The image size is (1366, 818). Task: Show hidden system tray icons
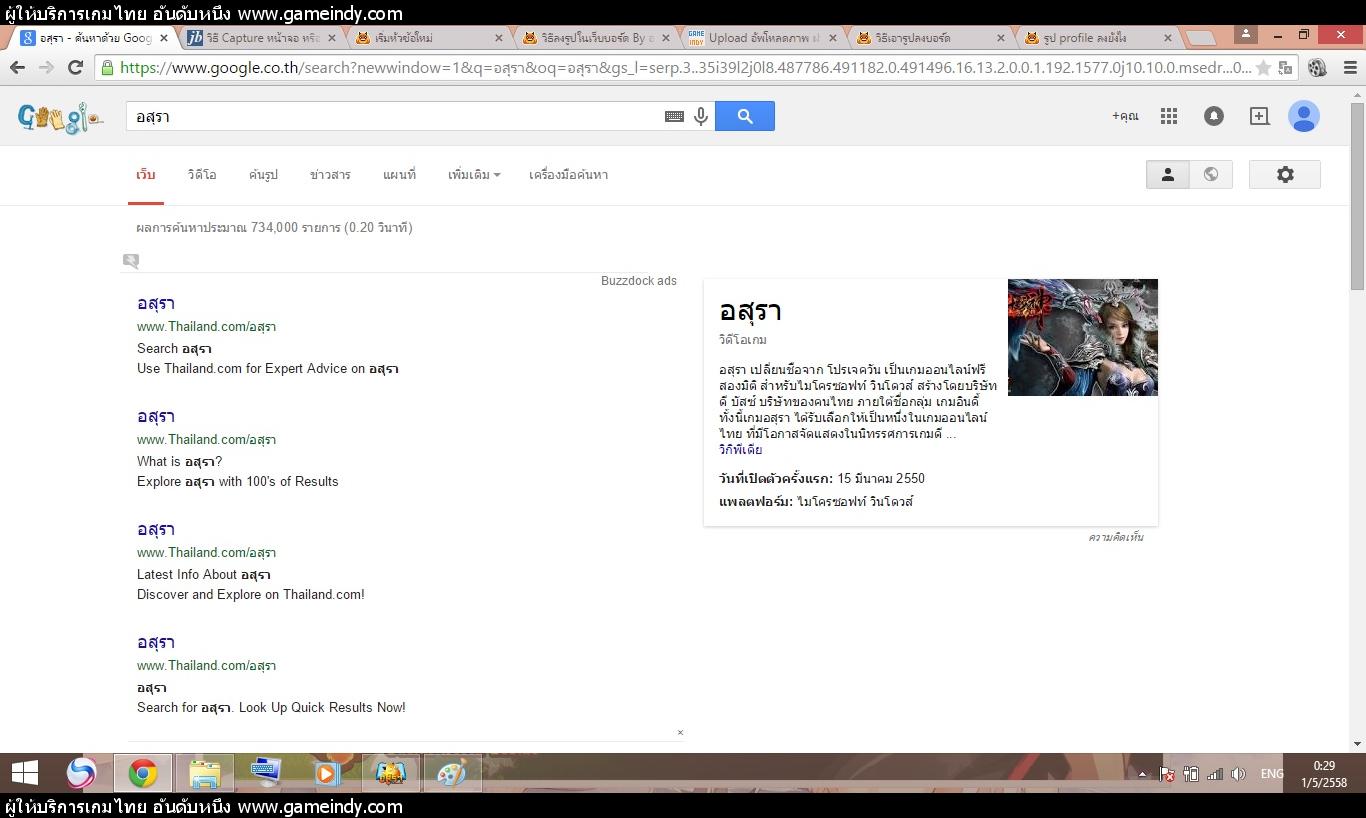tap(1142, 774)
